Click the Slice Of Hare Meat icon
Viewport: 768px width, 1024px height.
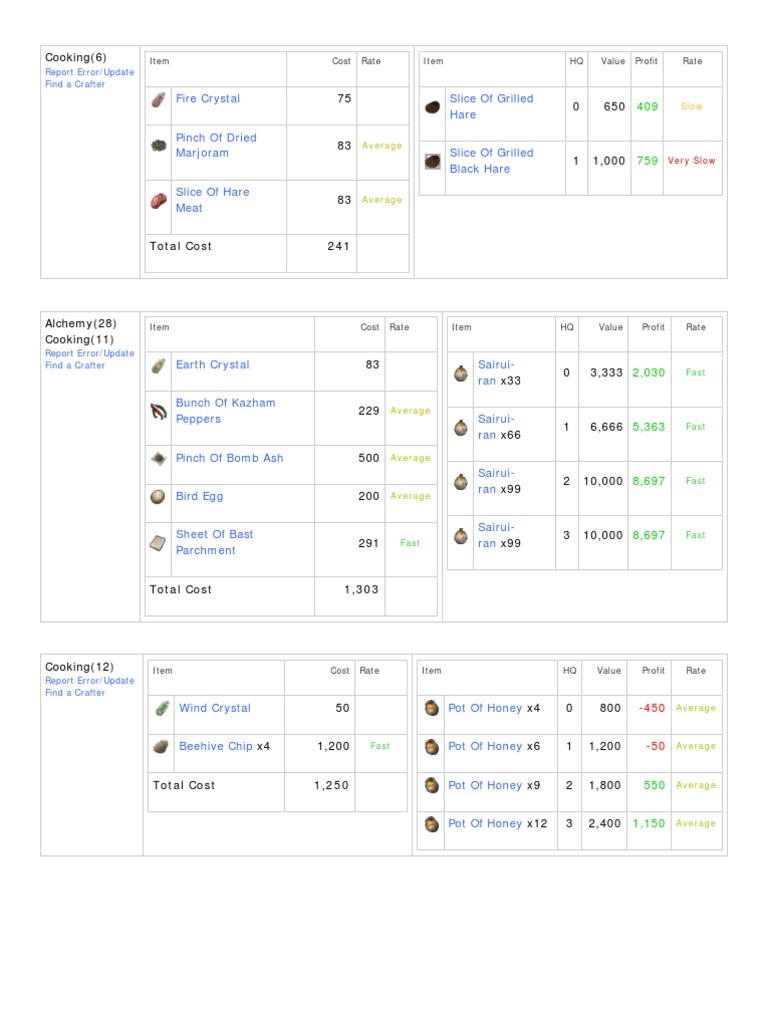(158, 200)
